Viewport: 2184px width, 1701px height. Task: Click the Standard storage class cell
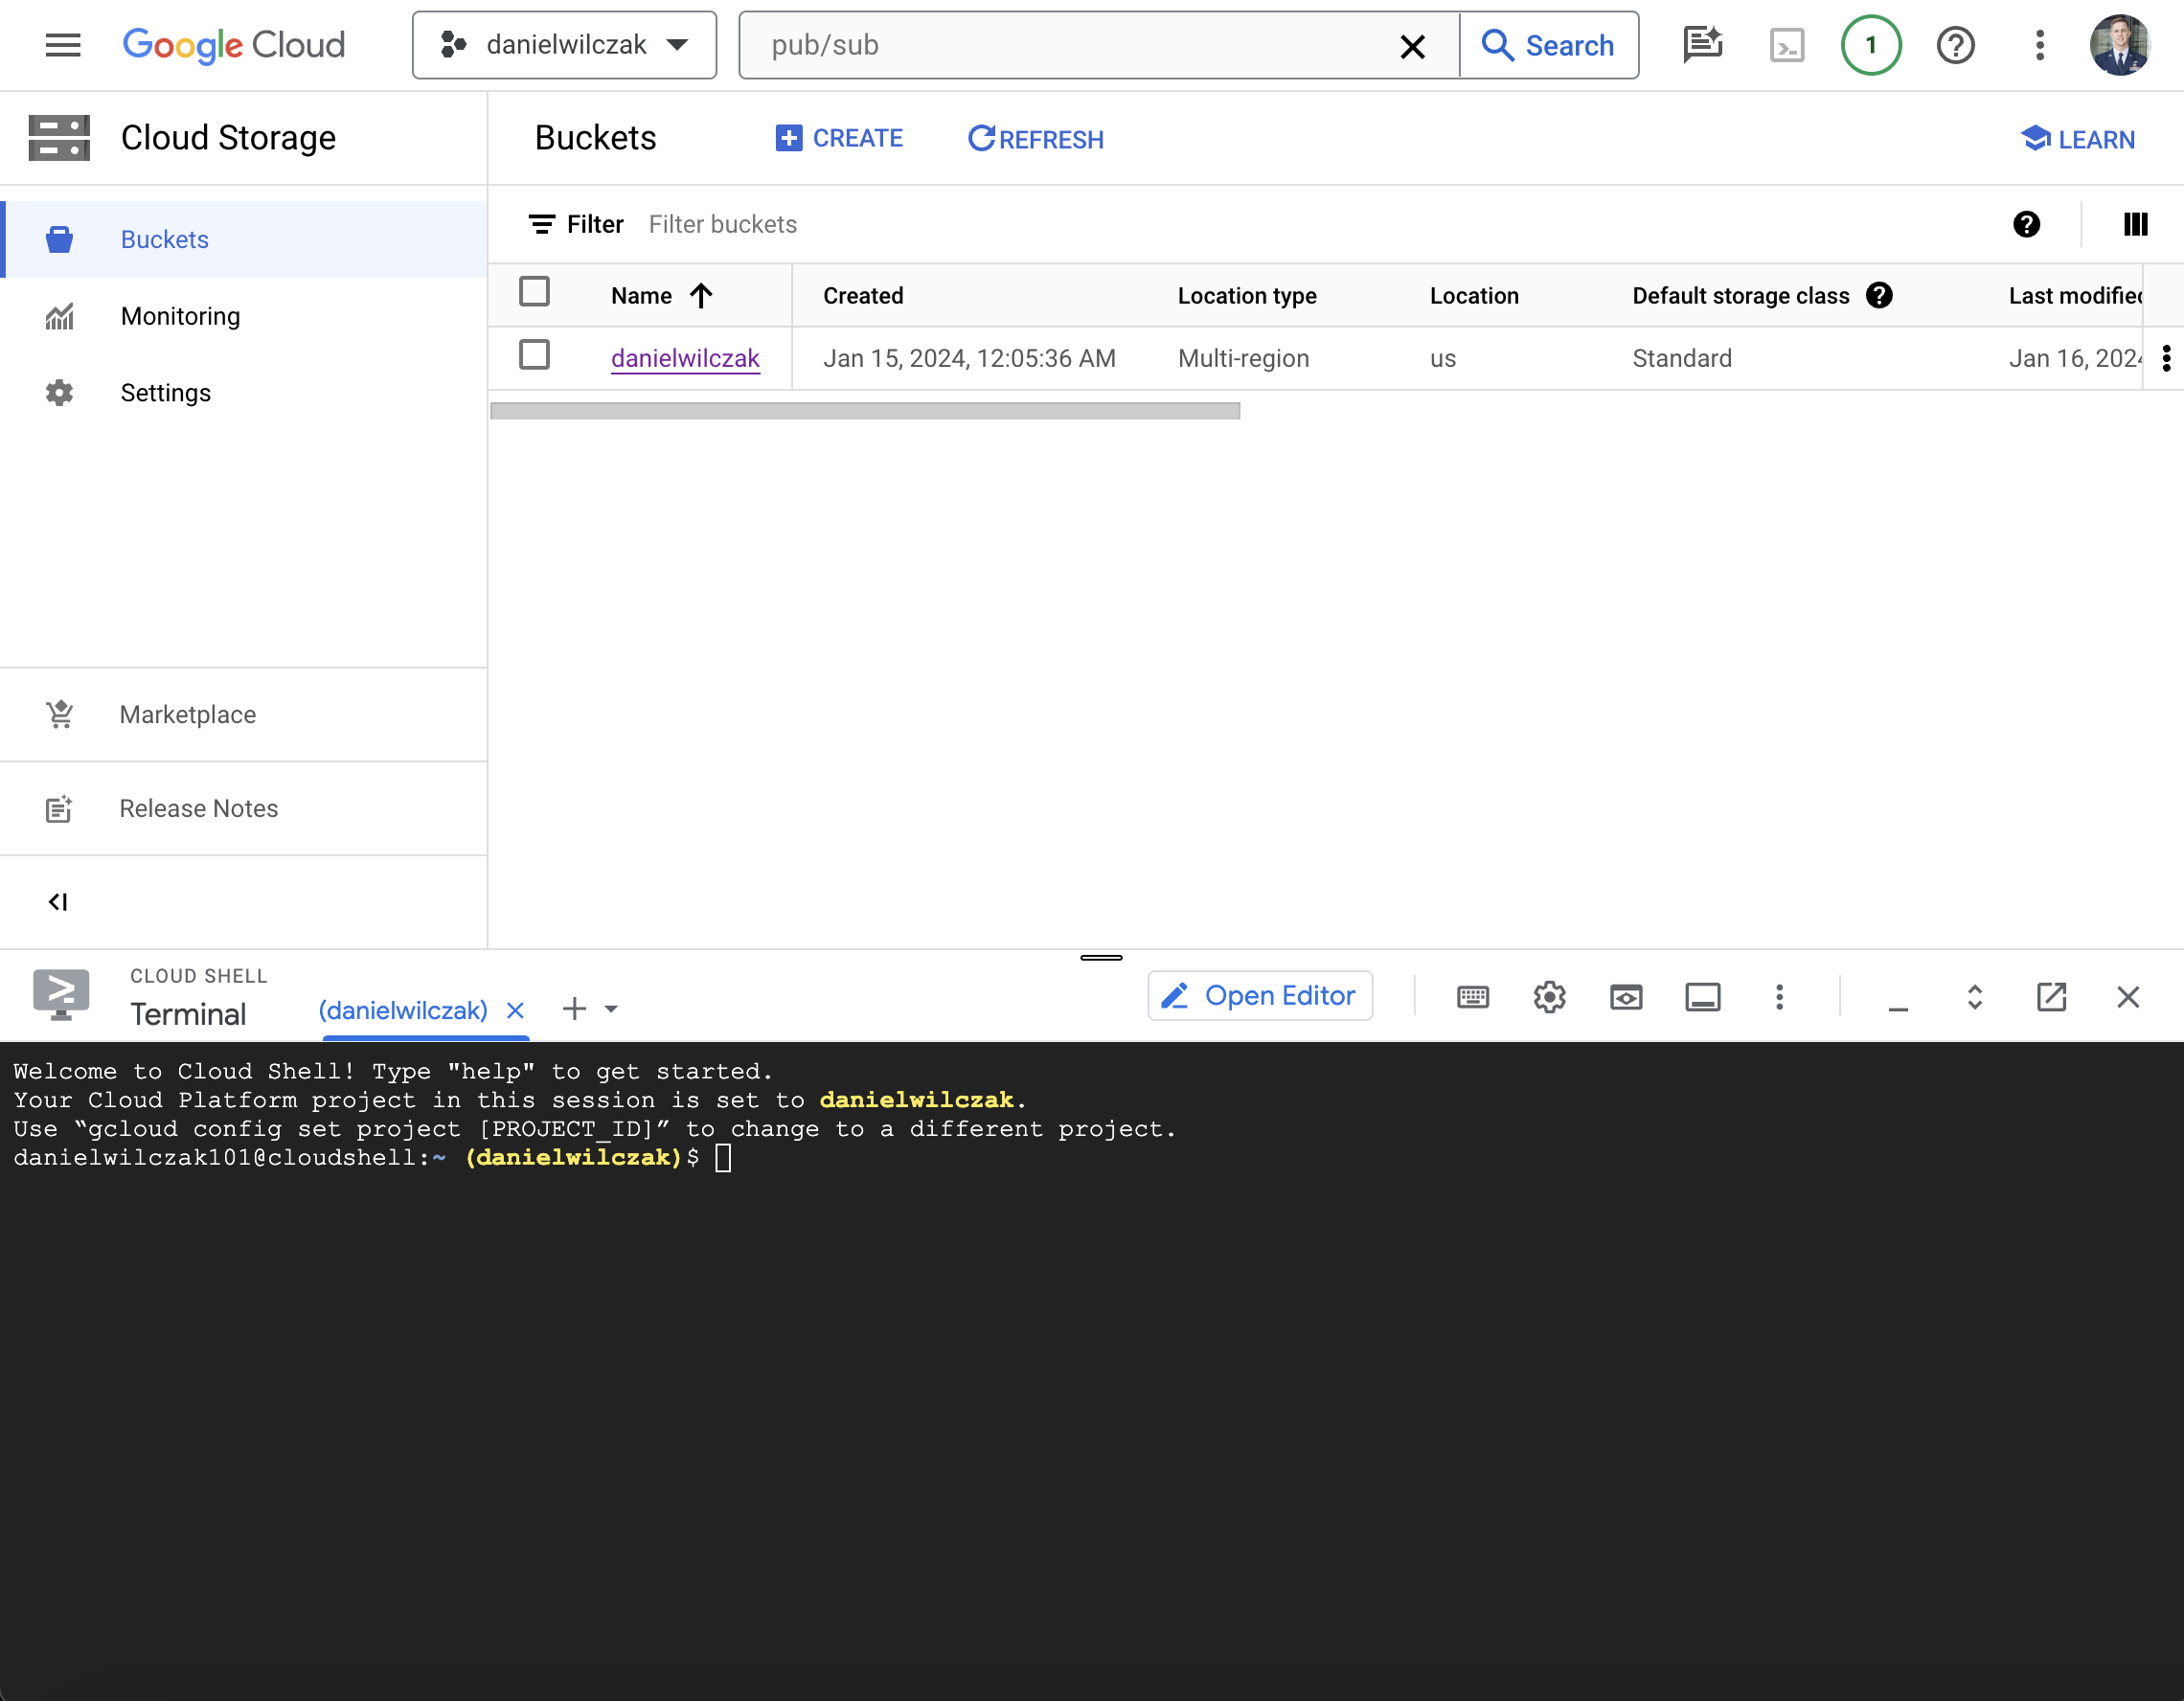point(1682,358)
